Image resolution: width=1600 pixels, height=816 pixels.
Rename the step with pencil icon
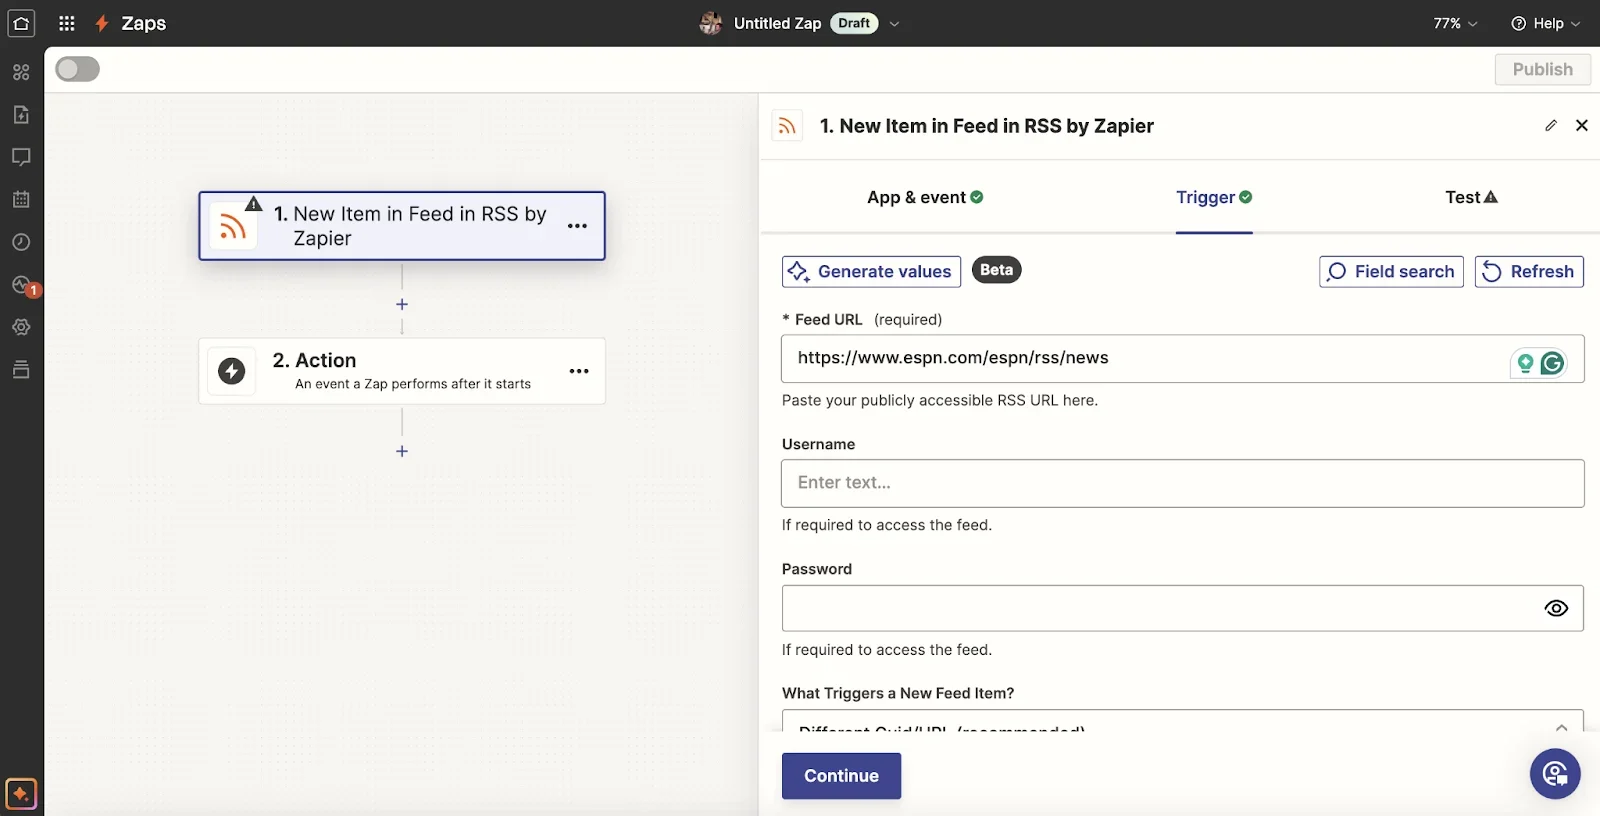pyautogui.click(x=1551, y=125)
